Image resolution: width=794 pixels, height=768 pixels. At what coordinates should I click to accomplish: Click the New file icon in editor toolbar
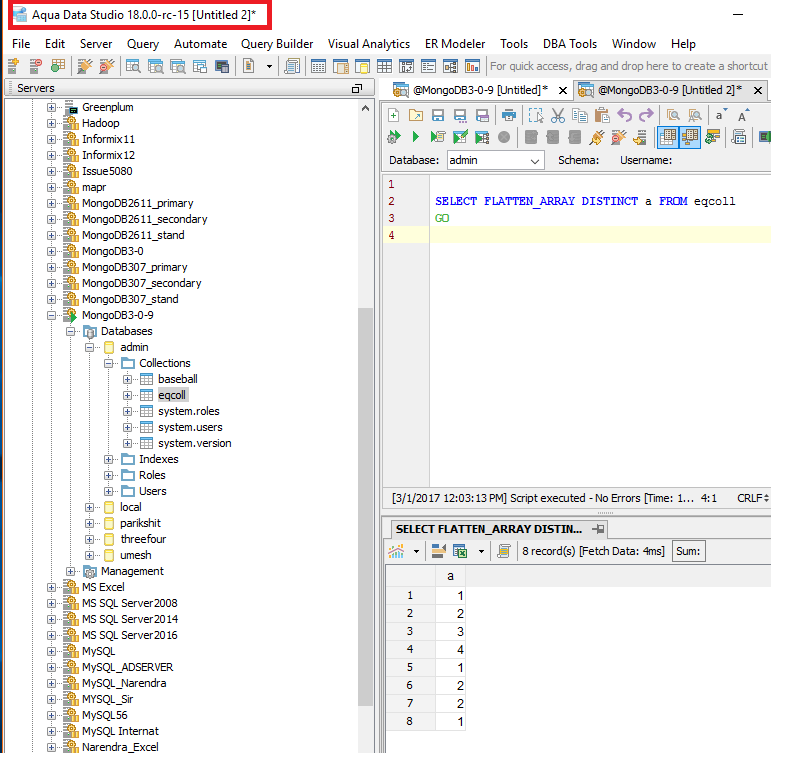tap(393, 115)
